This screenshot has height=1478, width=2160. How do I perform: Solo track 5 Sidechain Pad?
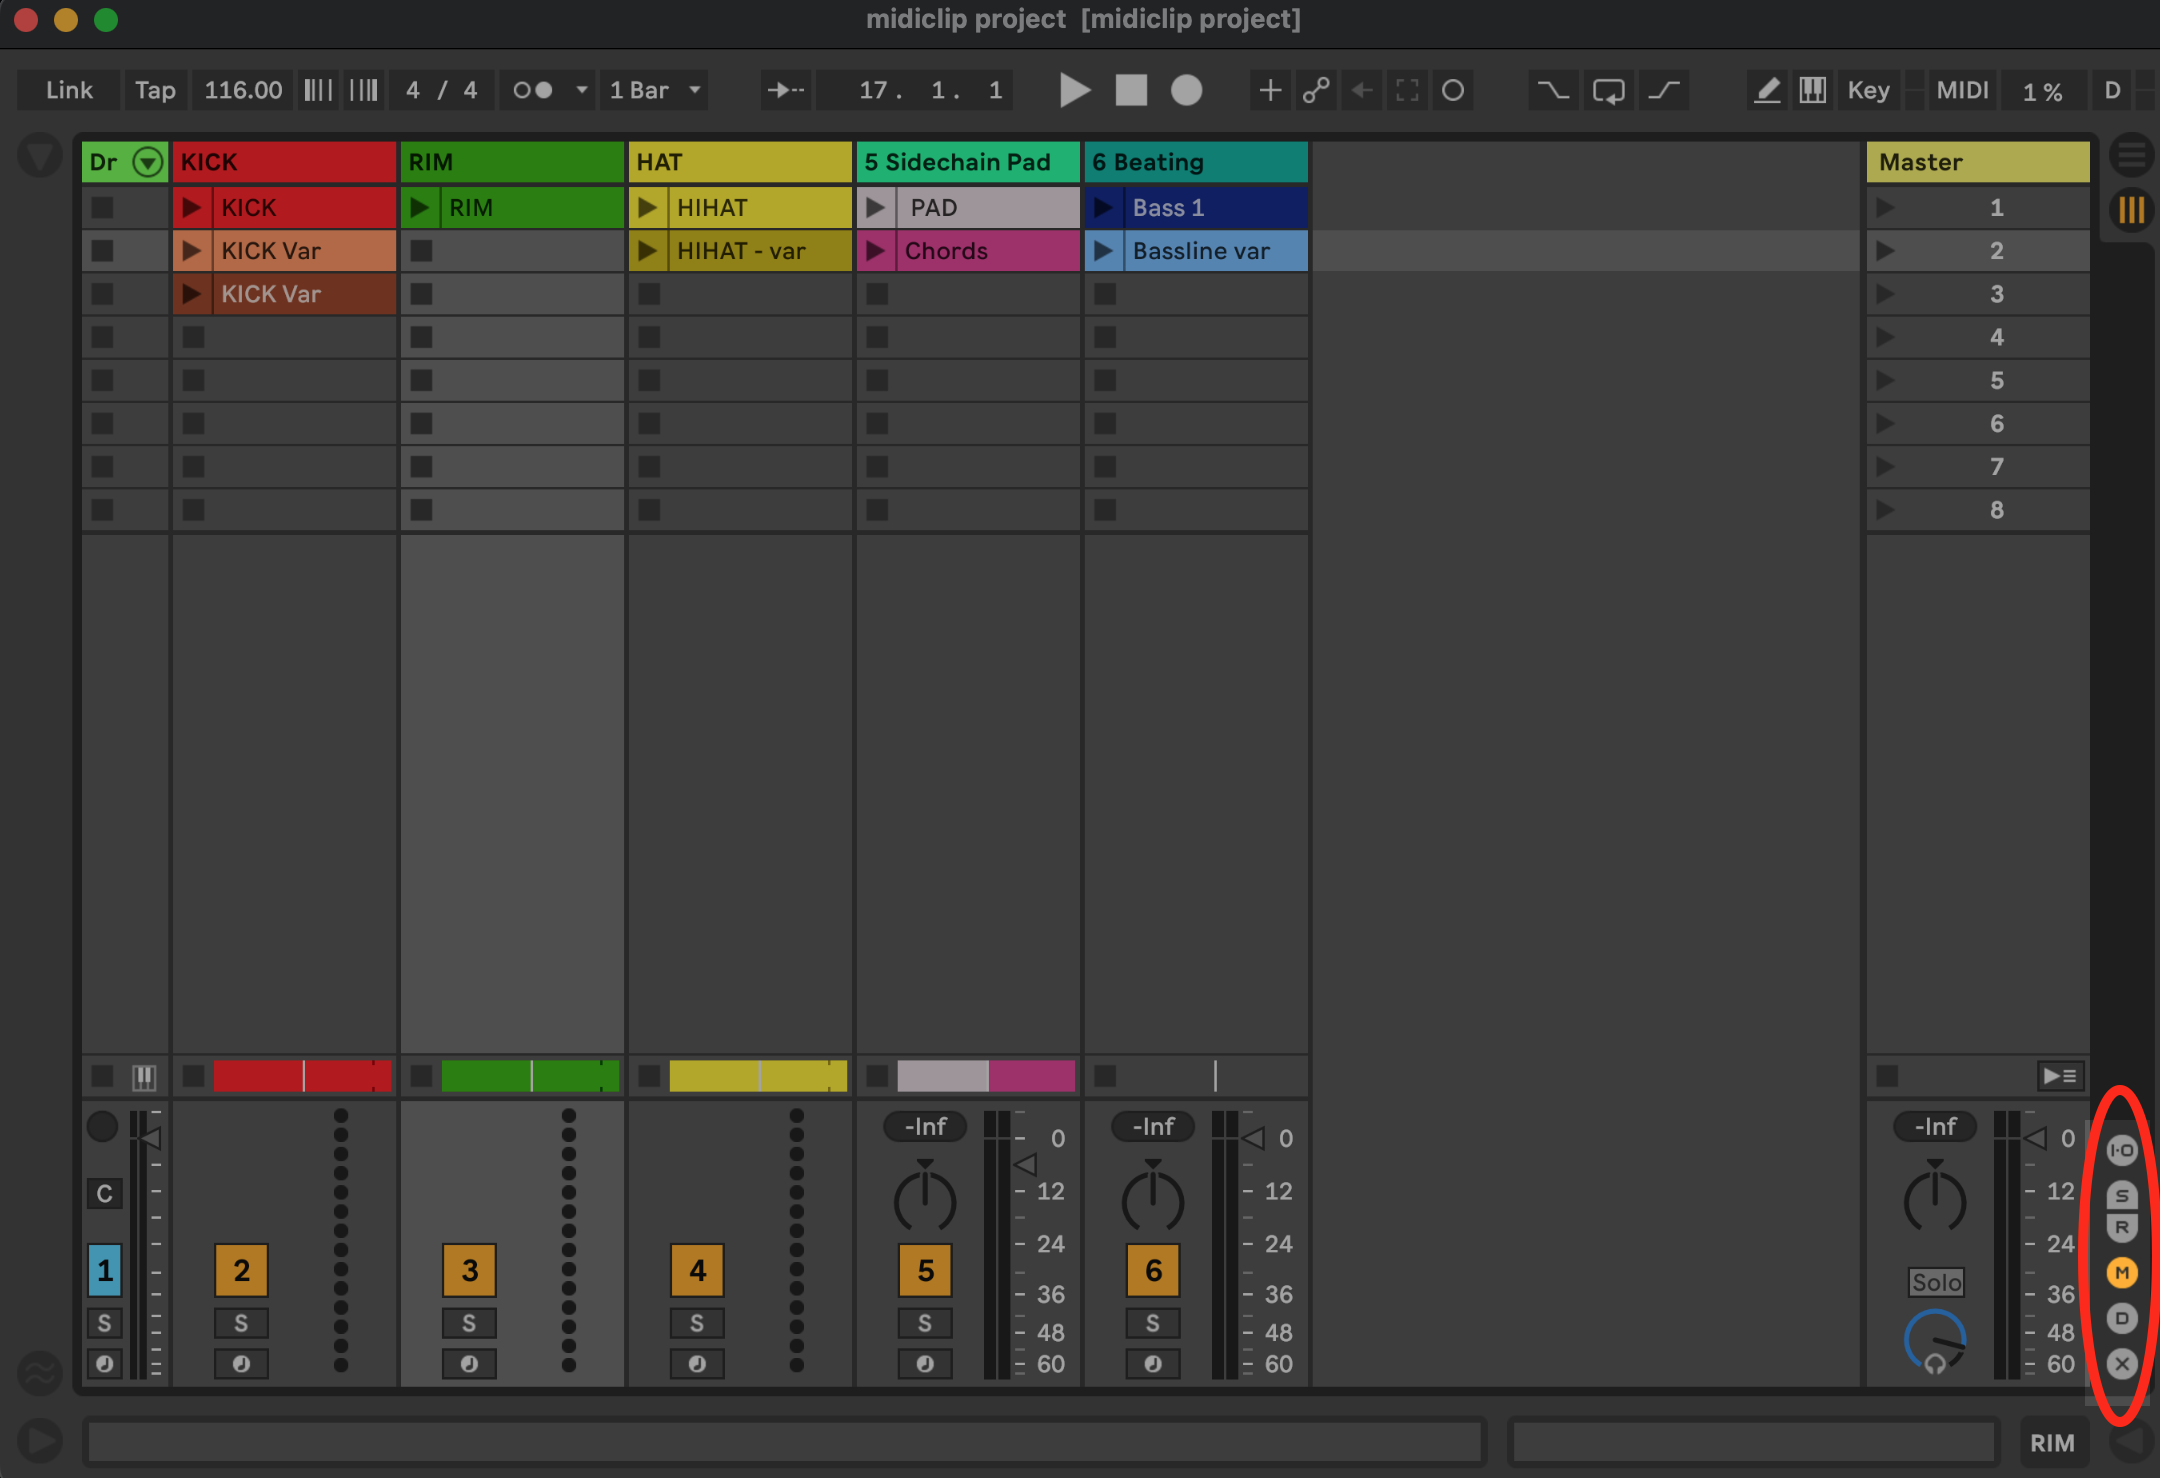[925, 1323]
